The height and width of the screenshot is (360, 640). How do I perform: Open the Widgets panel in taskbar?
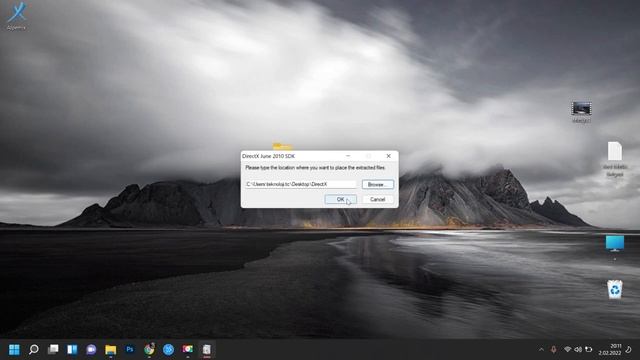point(72,349)
